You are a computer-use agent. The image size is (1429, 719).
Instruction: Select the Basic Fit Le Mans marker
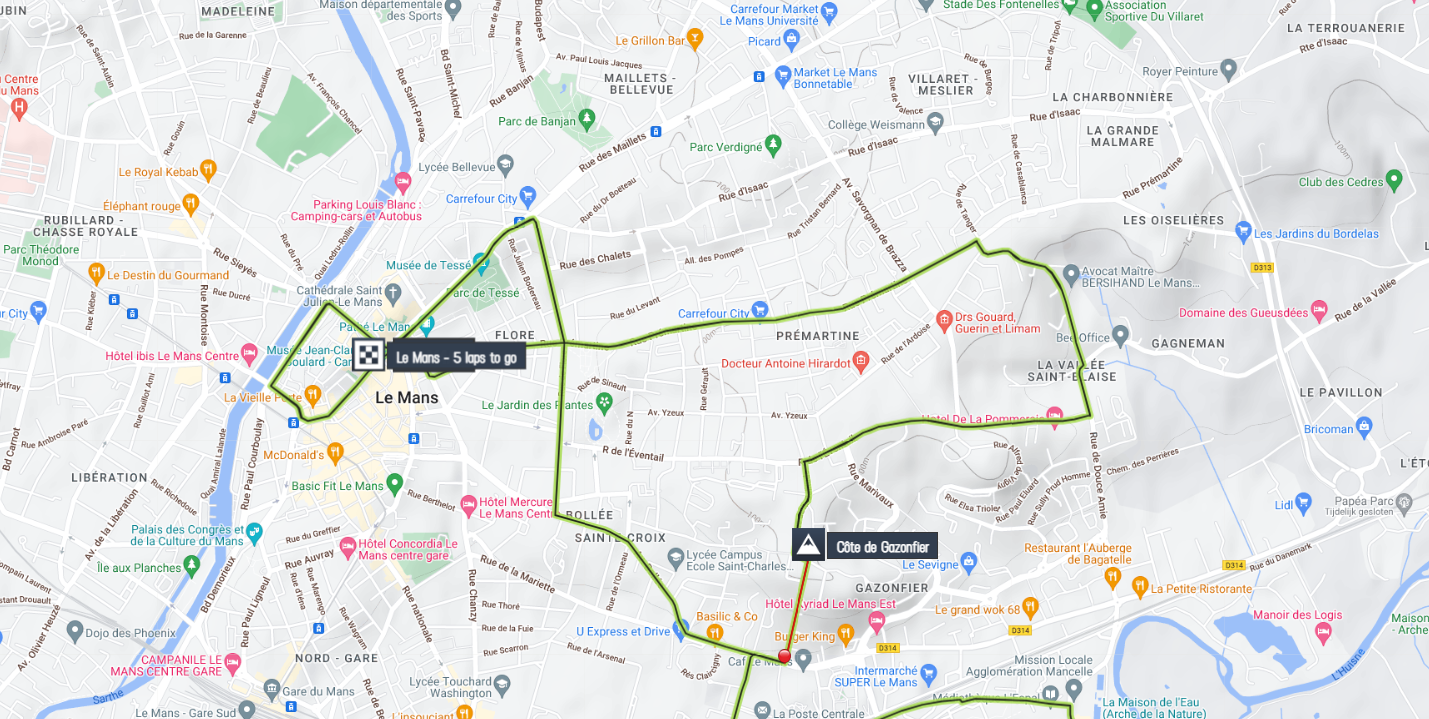(x=395, y=484)
